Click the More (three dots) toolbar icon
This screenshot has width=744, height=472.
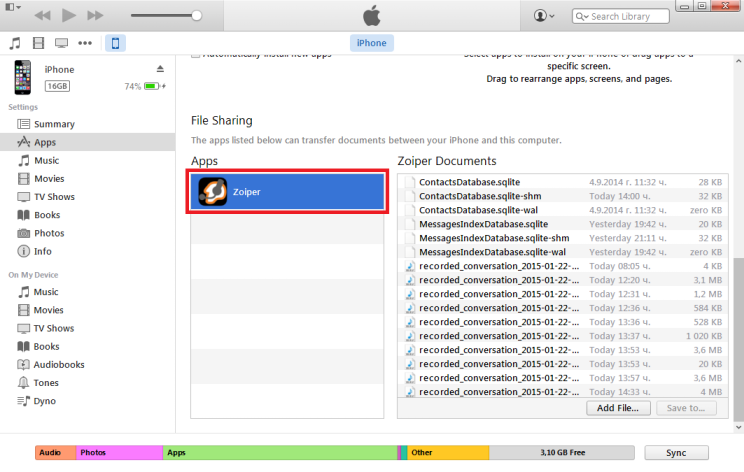click(85, 43)
